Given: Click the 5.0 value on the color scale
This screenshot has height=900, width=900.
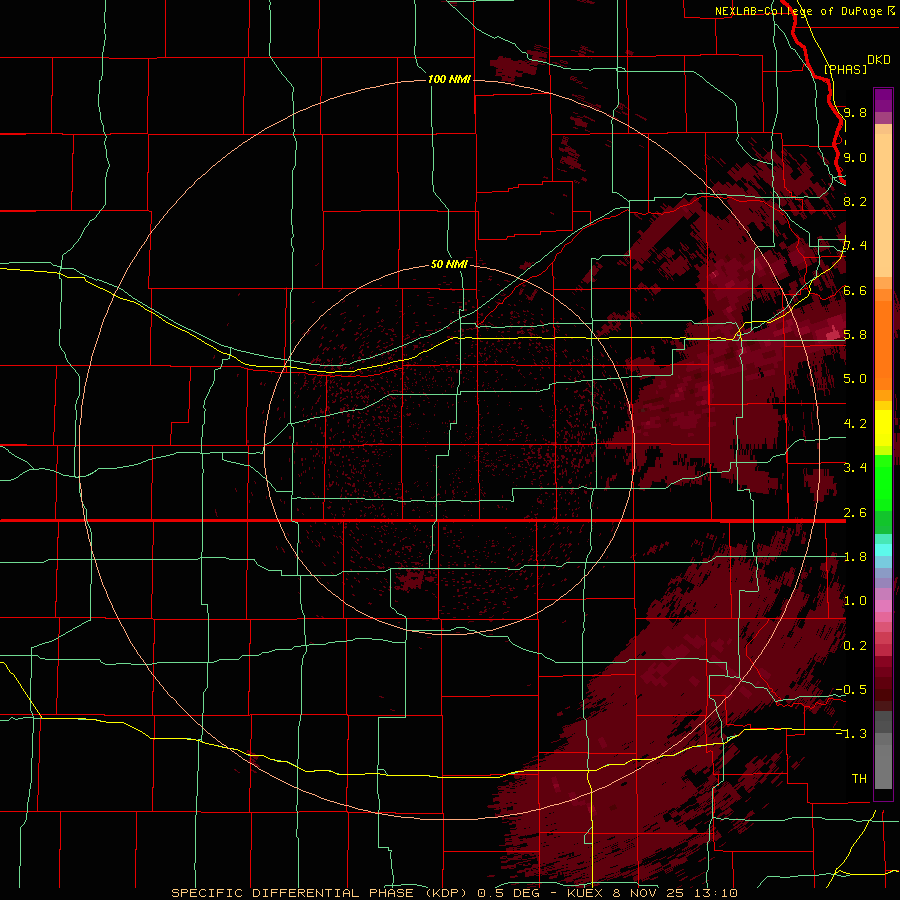Looking at the screenshot, I should click(x=855, y=379).
